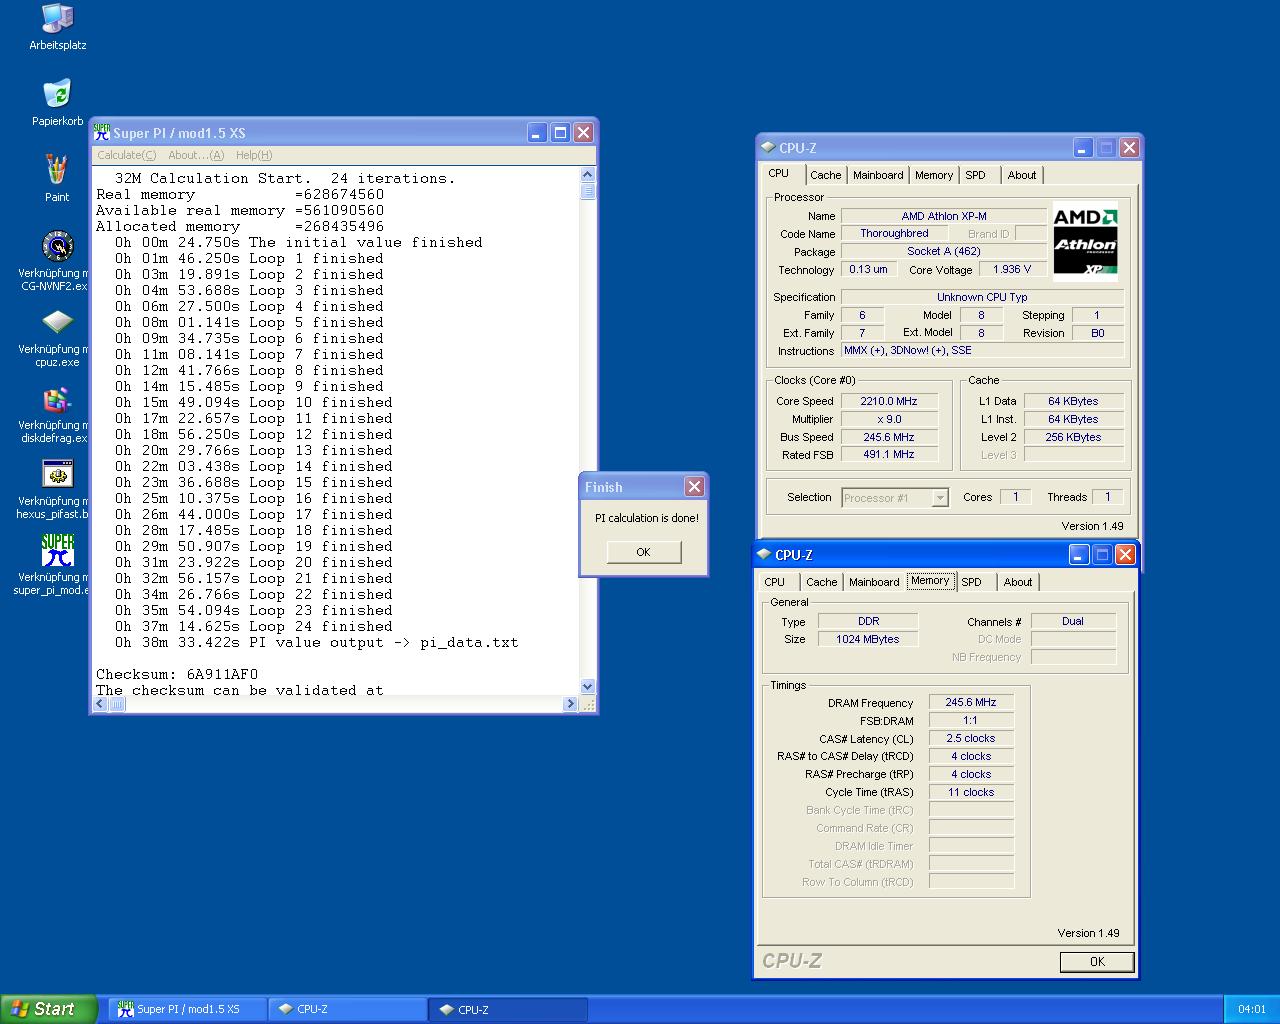Click the memory Size 1024 MBytes field
1280x1024 pixels.
click(868, 639)
